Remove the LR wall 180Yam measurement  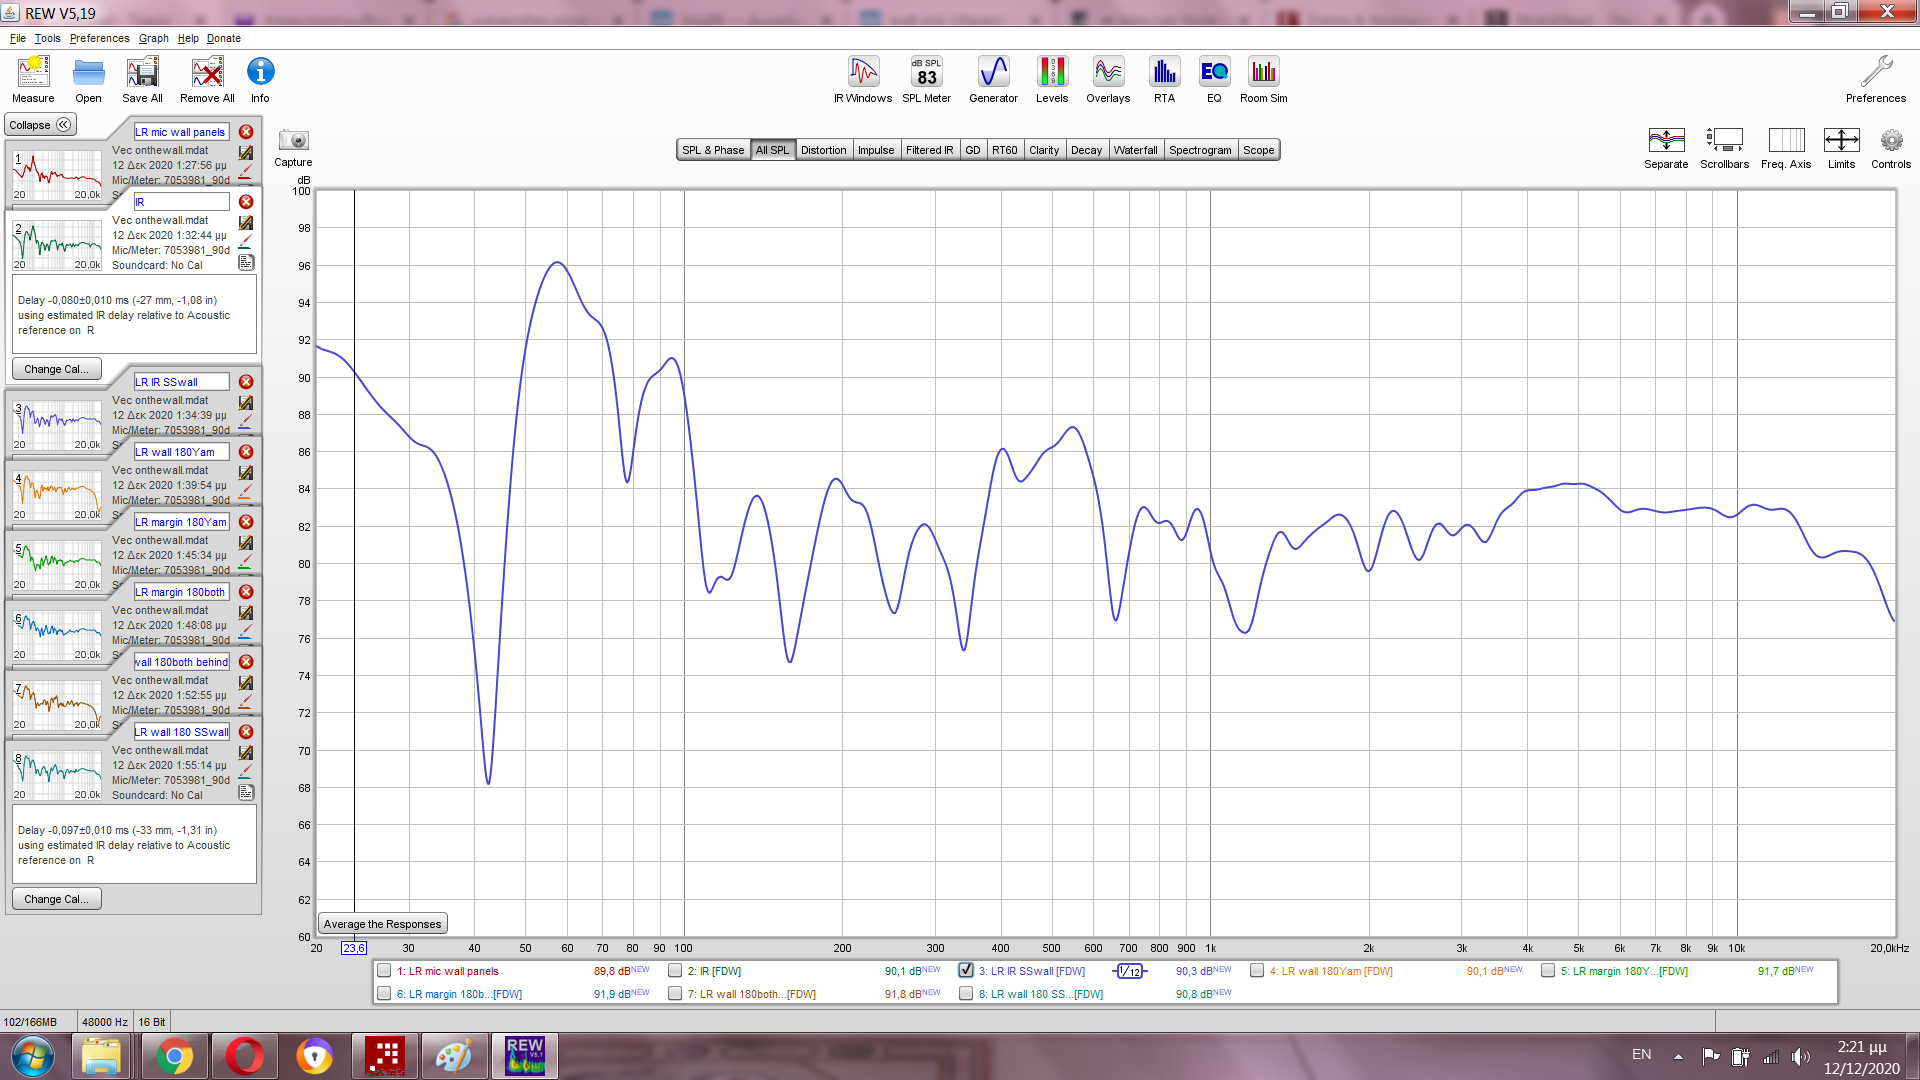(x=246, y=452)
